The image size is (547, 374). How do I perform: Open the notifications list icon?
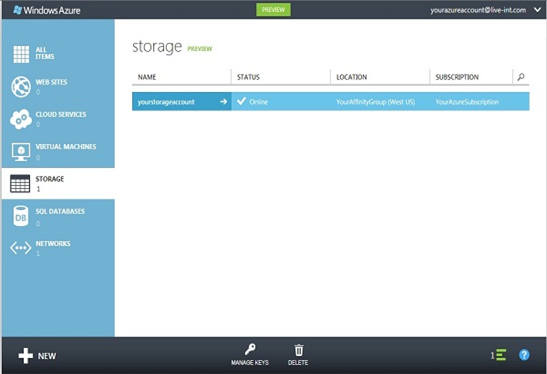[x=501, y=355]
